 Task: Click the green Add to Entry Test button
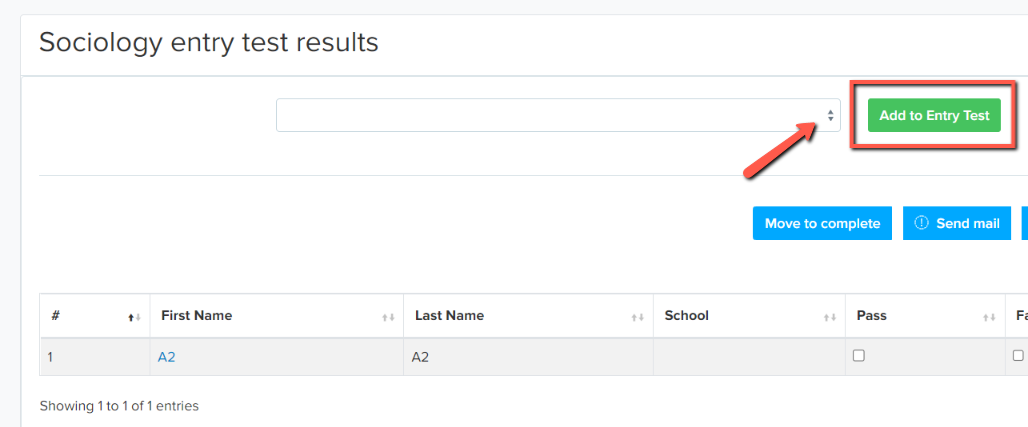coord(934,115)
